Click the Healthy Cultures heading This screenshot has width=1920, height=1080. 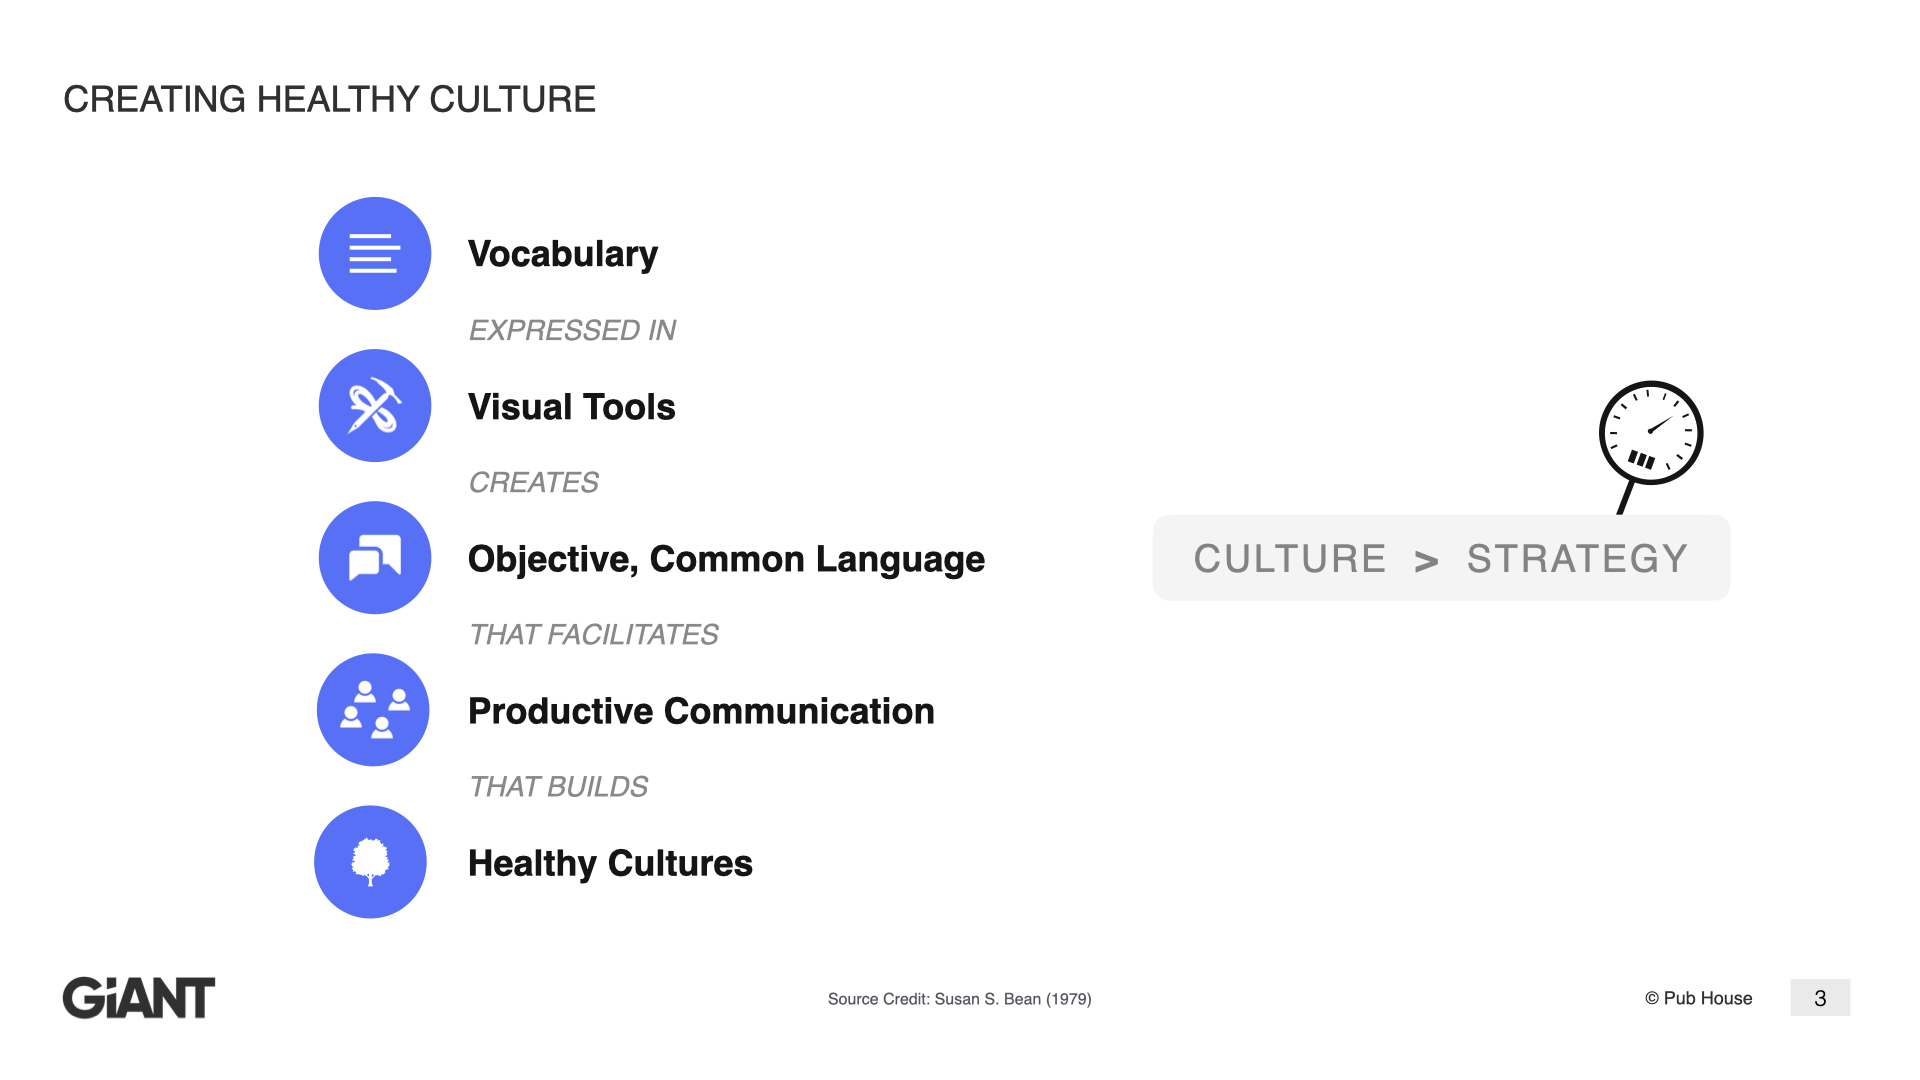[610, 863]
